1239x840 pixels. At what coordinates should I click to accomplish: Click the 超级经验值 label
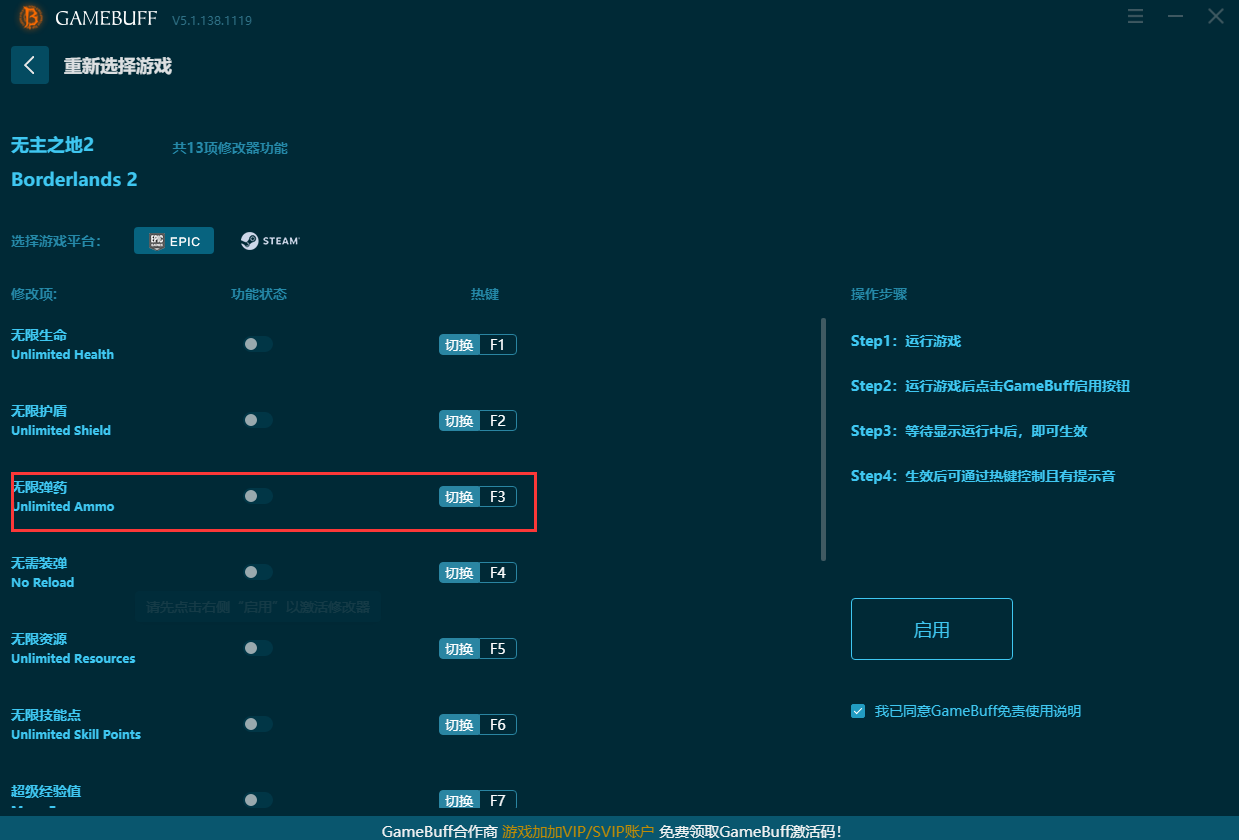(x=46, y=791)
